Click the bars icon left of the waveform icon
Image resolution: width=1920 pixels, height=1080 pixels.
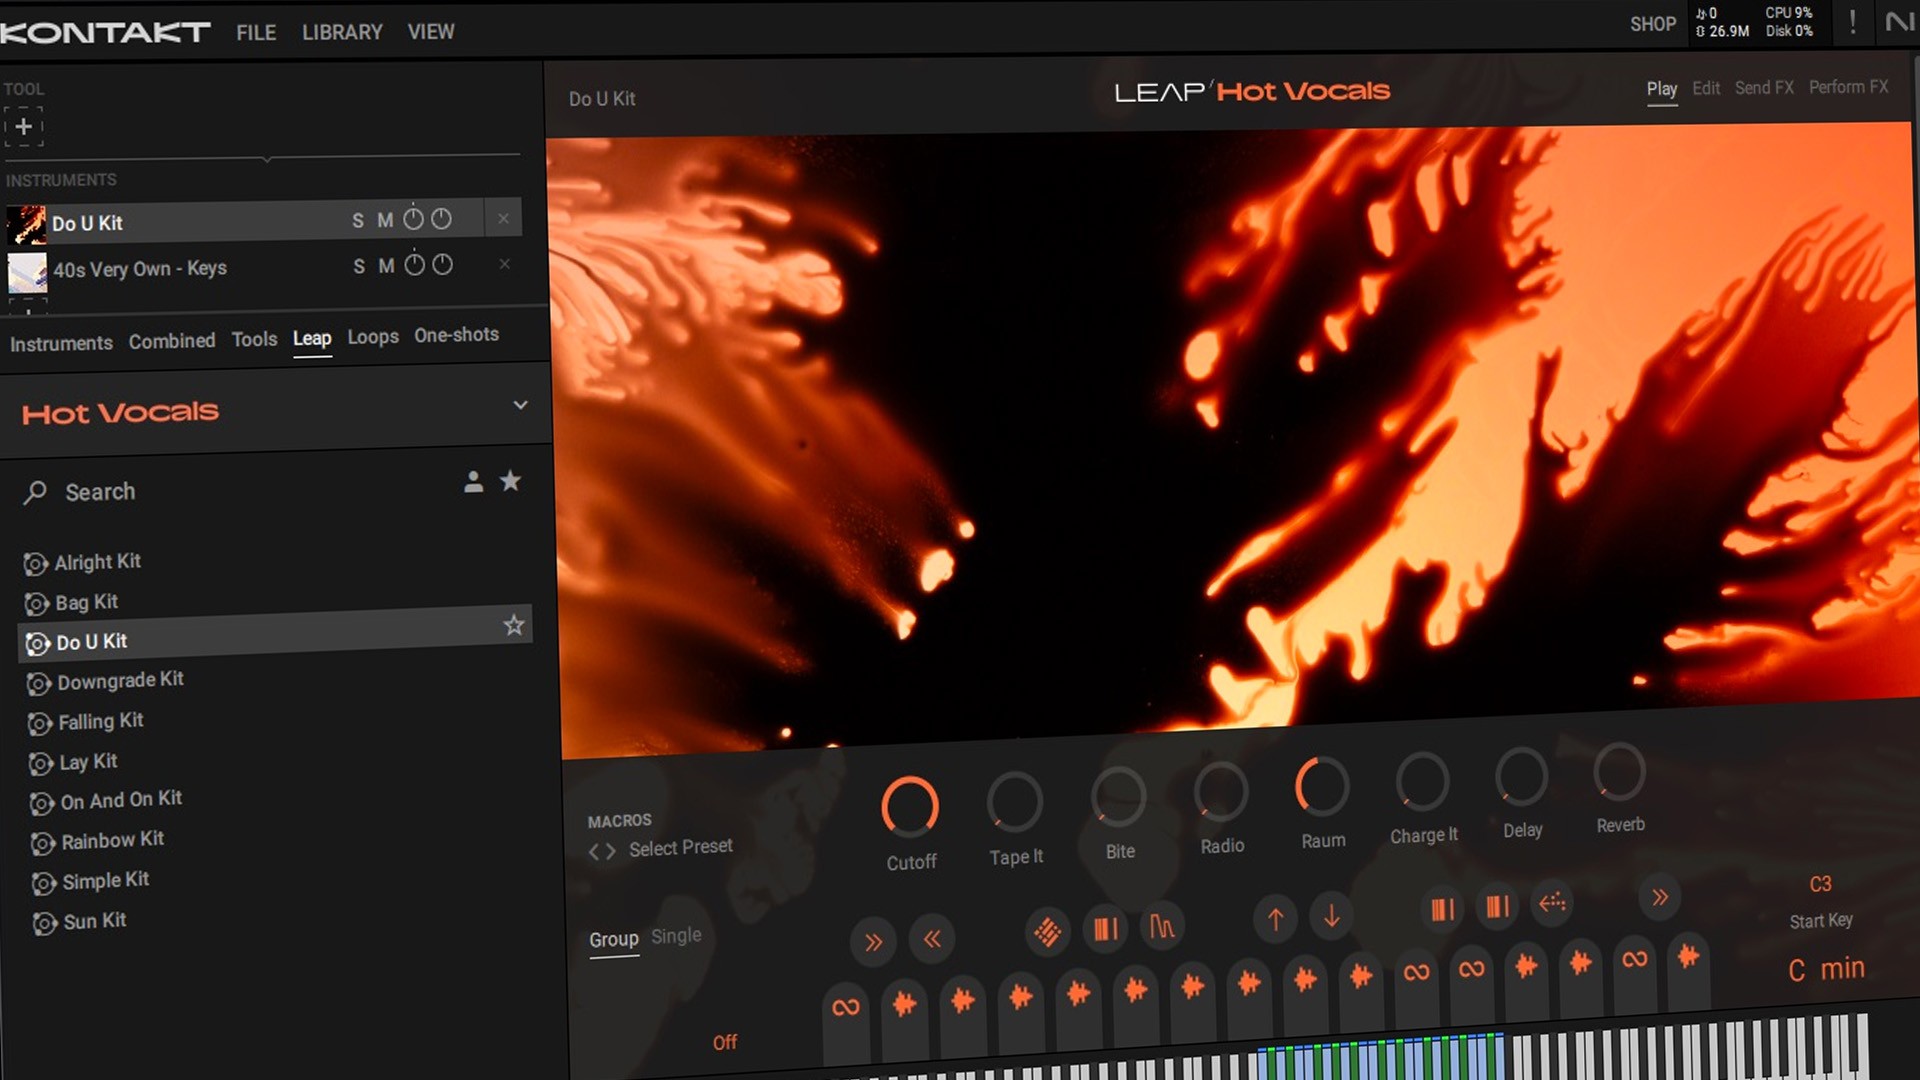(1105, 929)
